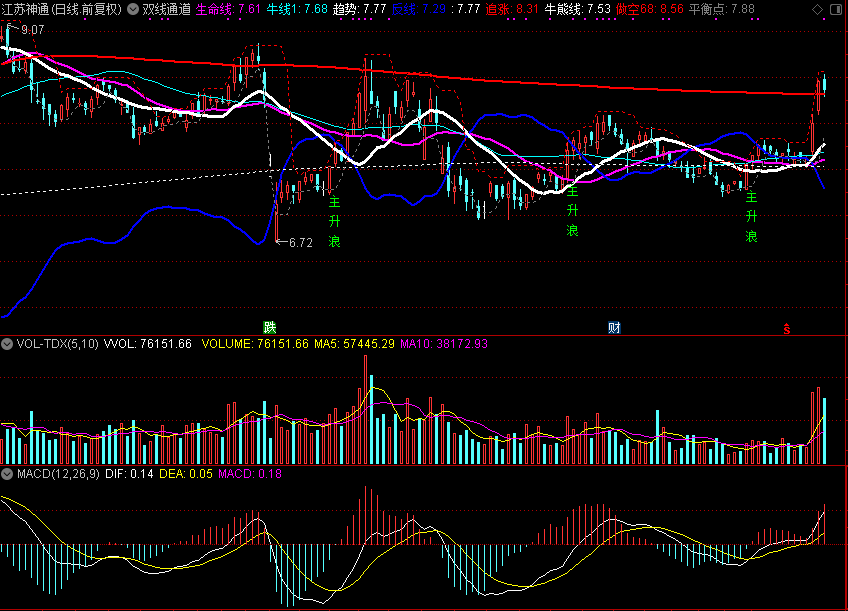This screenshot has width=848, height=611.
Task: Click the red S marker icon
Action: pos(786,328)
